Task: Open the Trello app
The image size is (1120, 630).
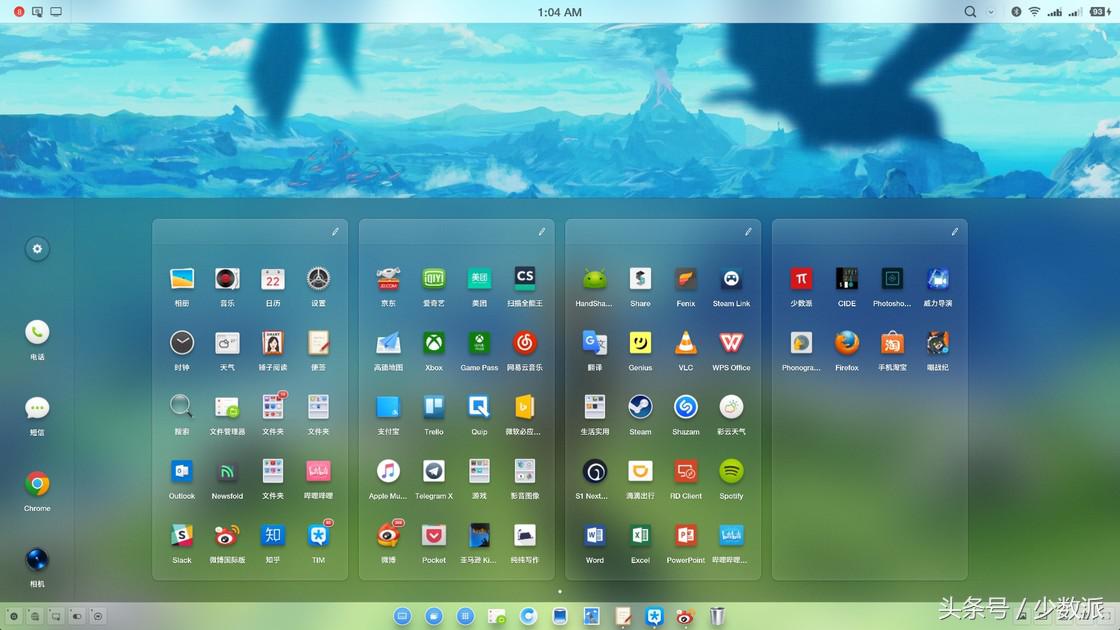Action: (433, 407)
